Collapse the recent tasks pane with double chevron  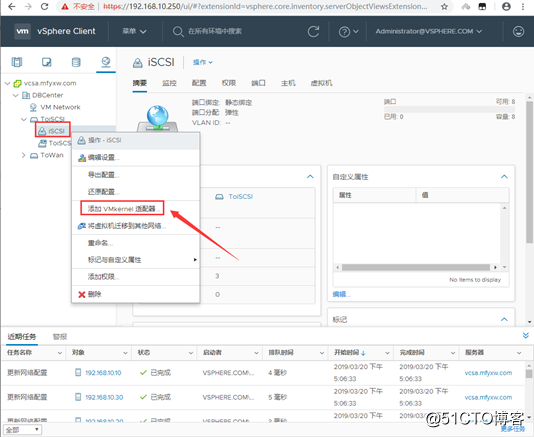tap(525, 335)
